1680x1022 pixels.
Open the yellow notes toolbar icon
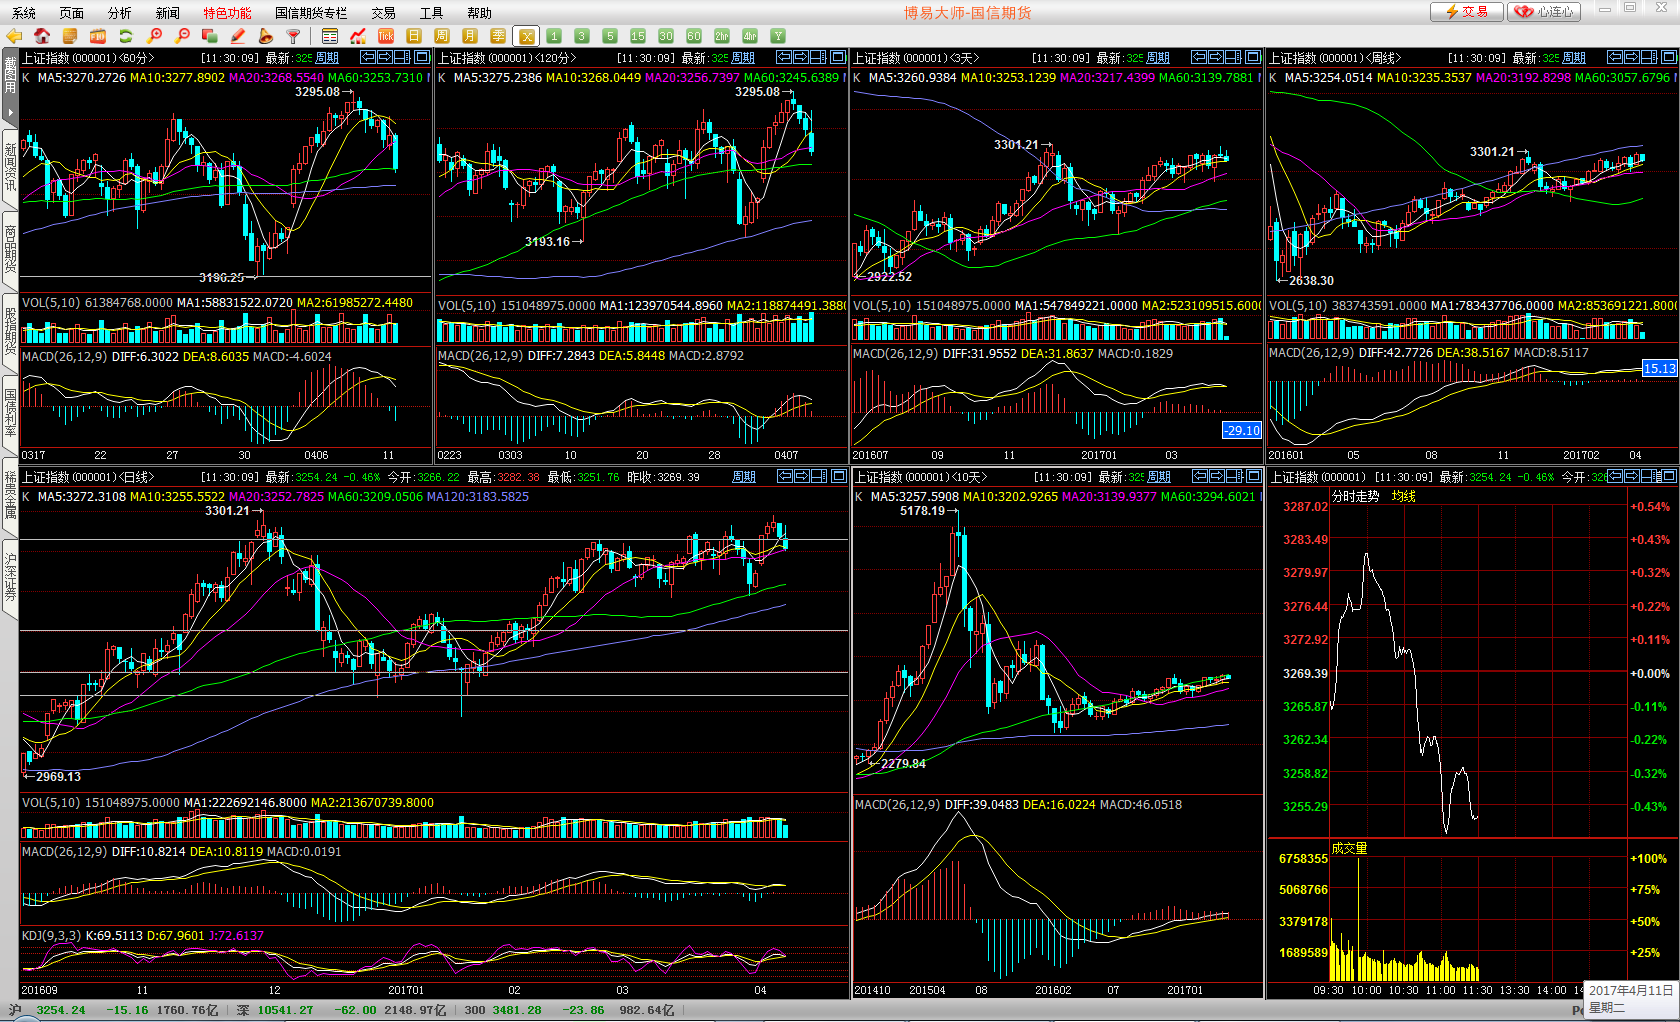click(x=70, y=36)
